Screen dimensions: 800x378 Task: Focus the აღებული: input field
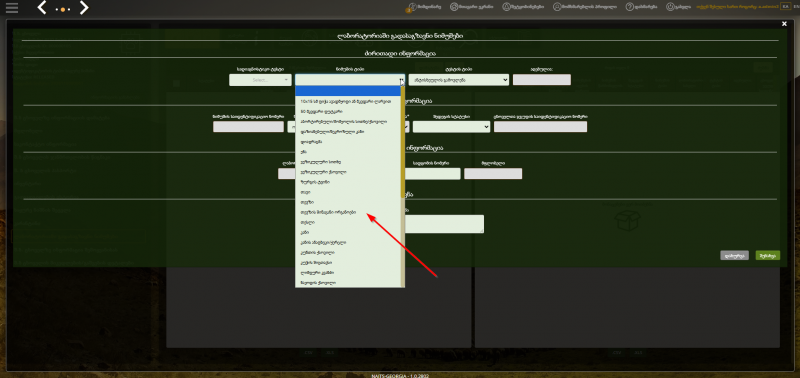[x=542, y=80]
